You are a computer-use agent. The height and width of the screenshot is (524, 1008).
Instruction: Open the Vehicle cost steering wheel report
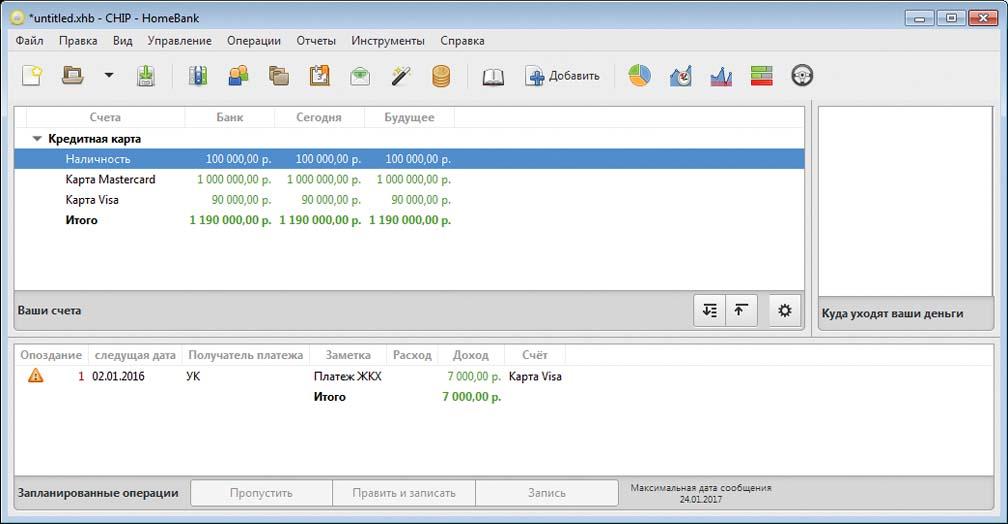802,76
